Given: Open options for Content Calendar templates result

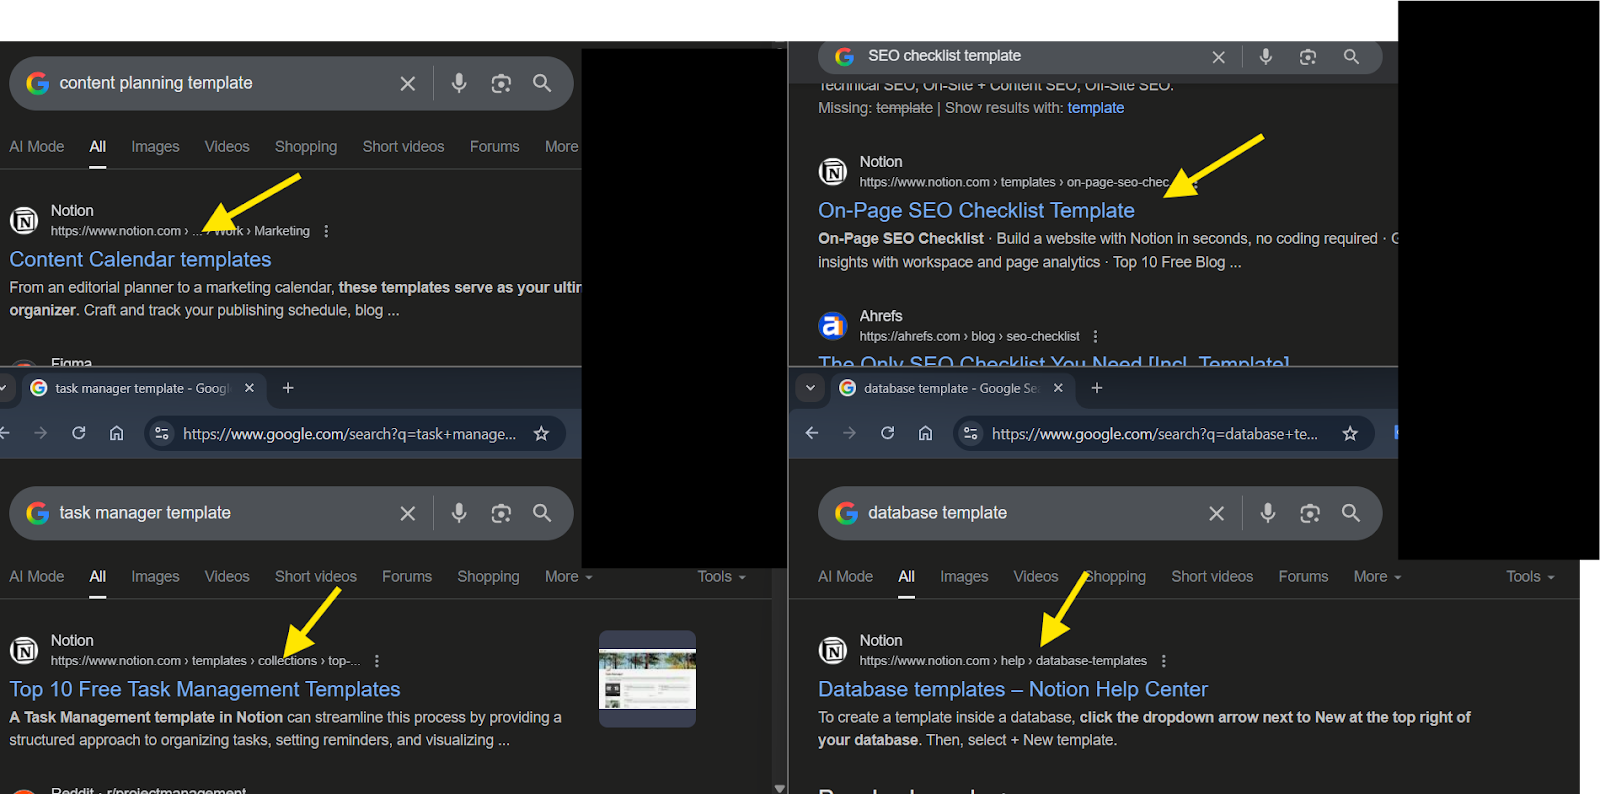Looking at the screenshot, I should tap(326, 231).
